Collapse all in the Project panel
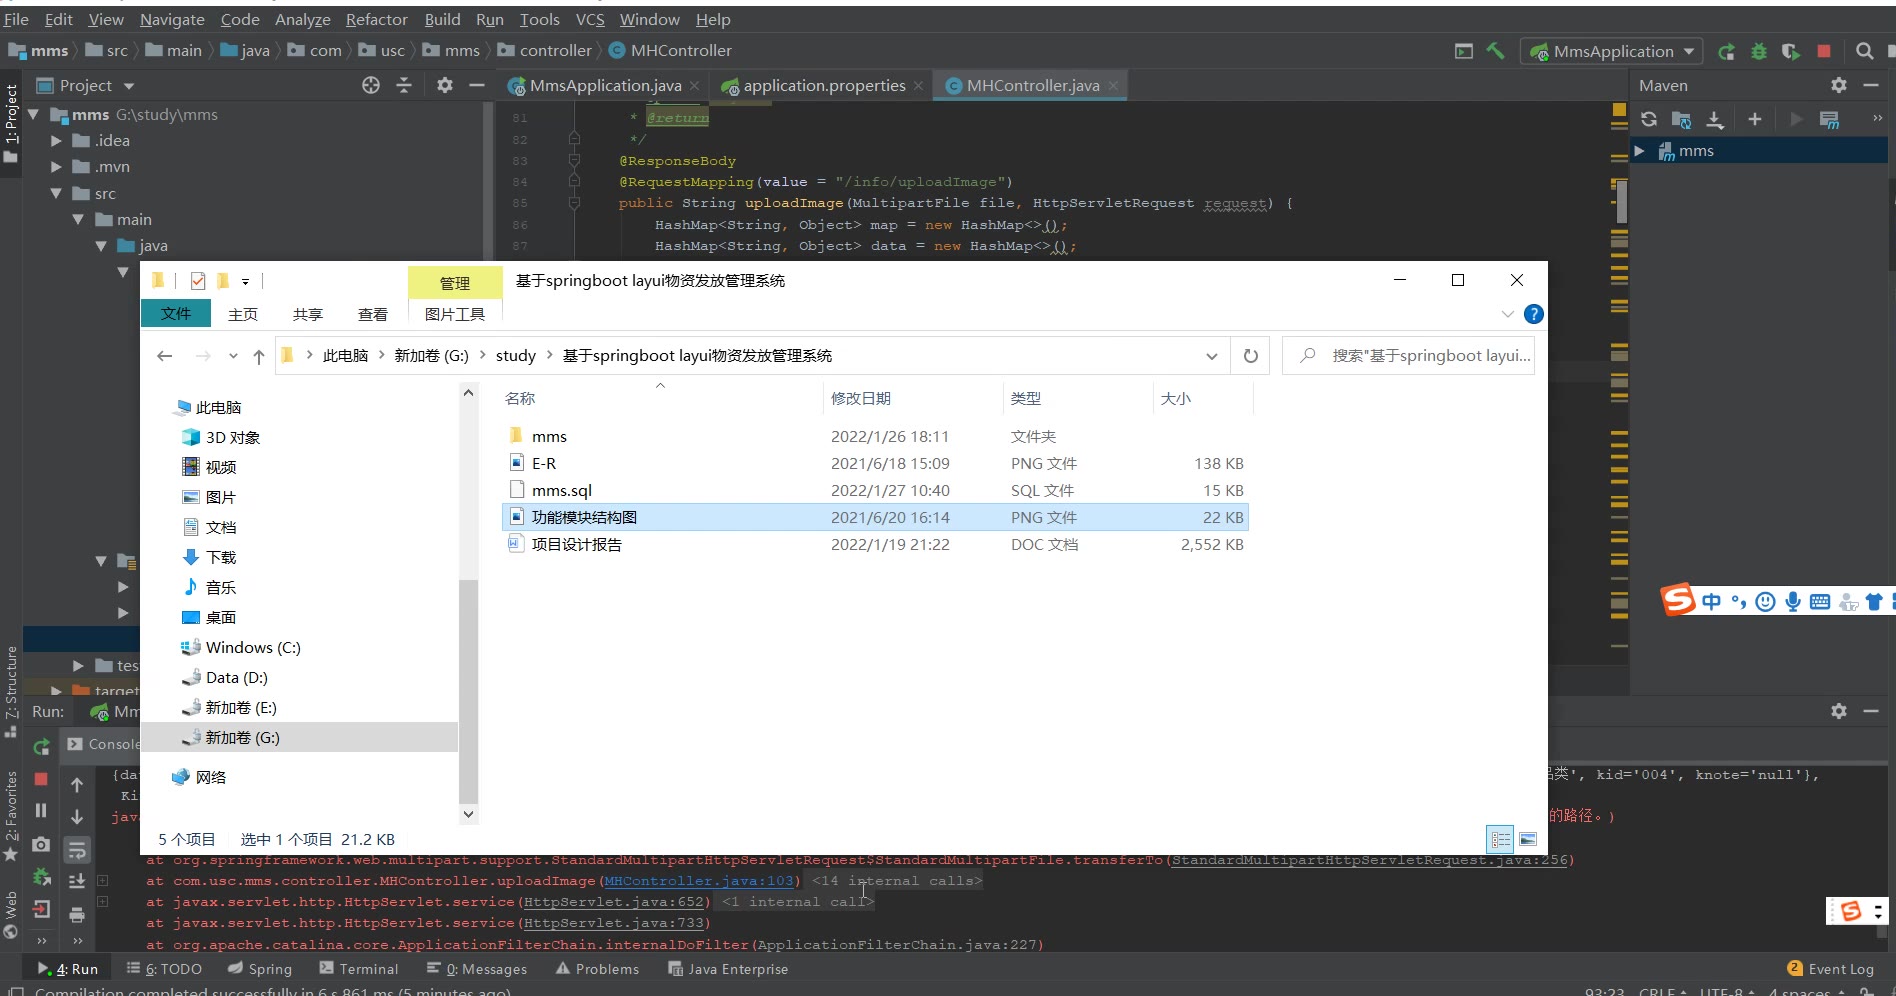 [x=404, y=85]
